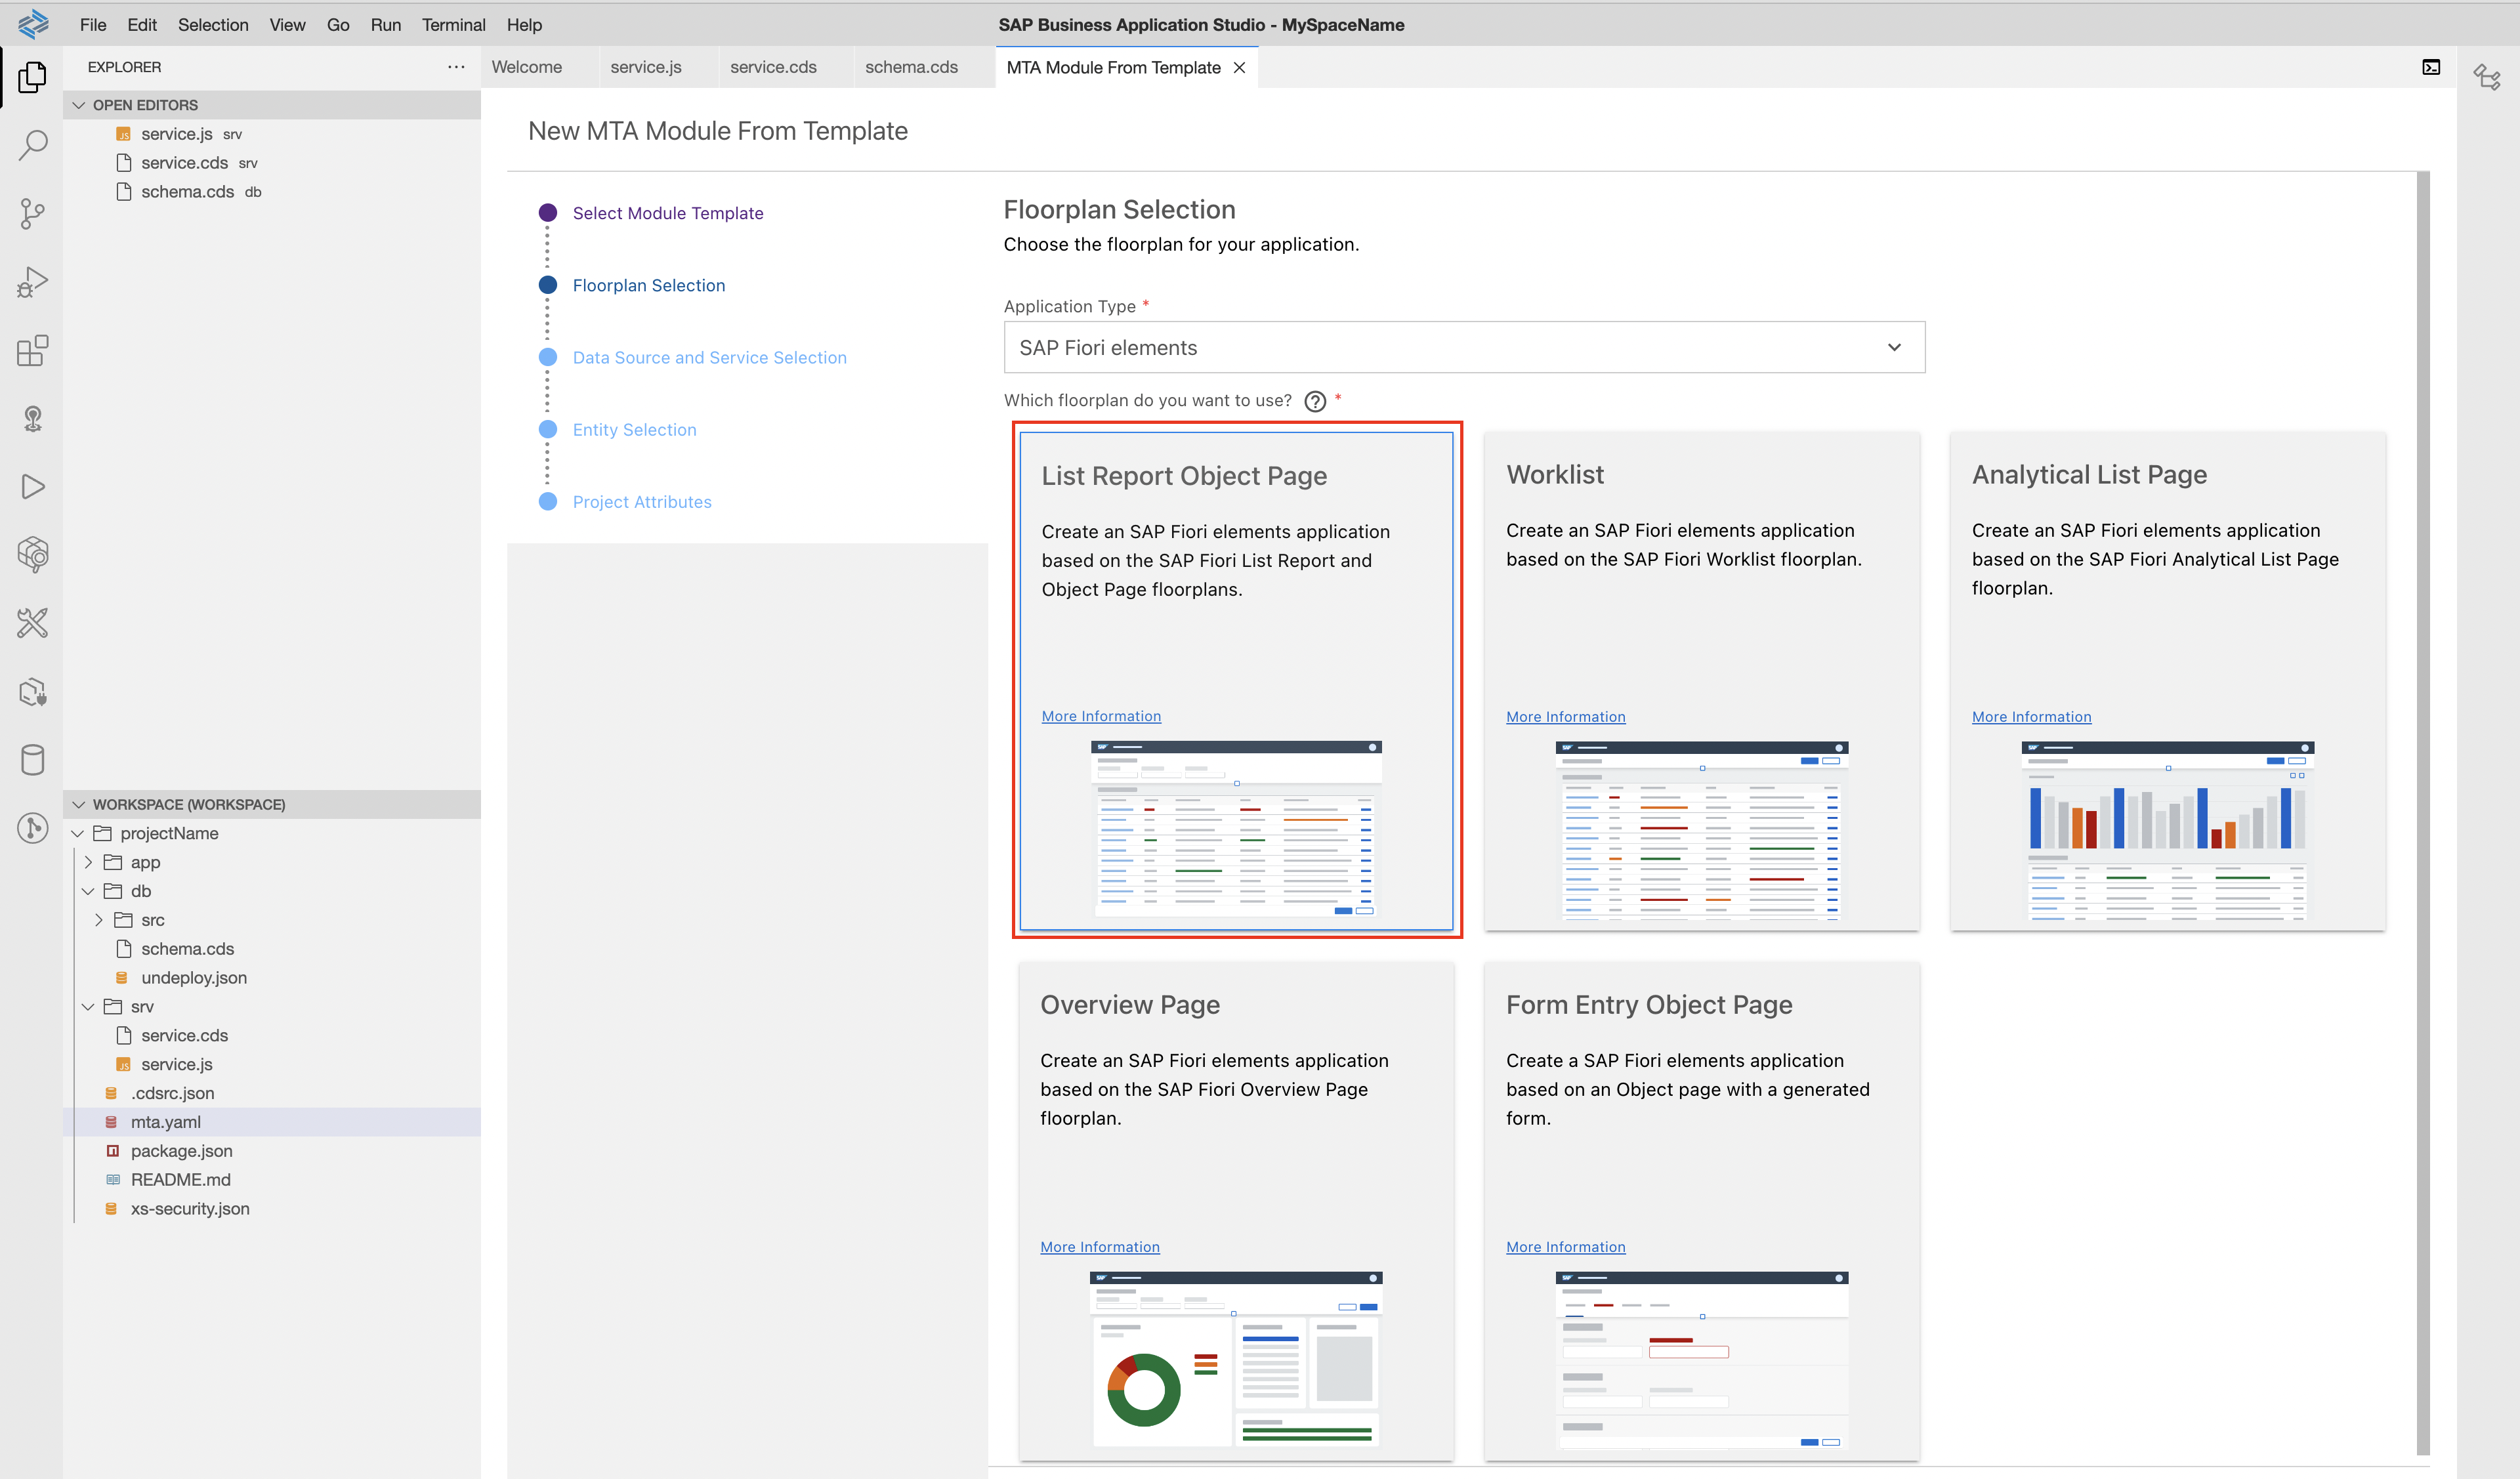Select the Form Entry Object Page floorplan

[x=1702, y=1211]
